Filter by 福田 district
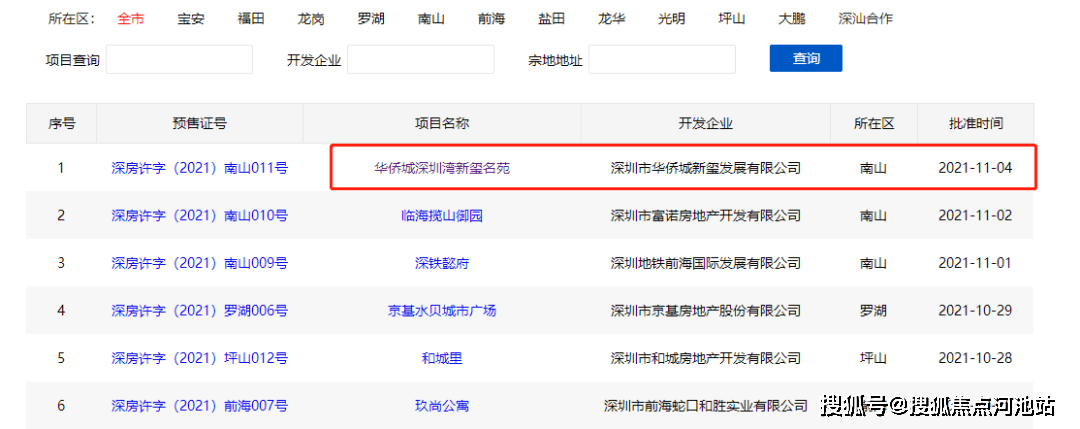Image resolution: width=1080 pixels, height=429 pixels. point(251,19)
